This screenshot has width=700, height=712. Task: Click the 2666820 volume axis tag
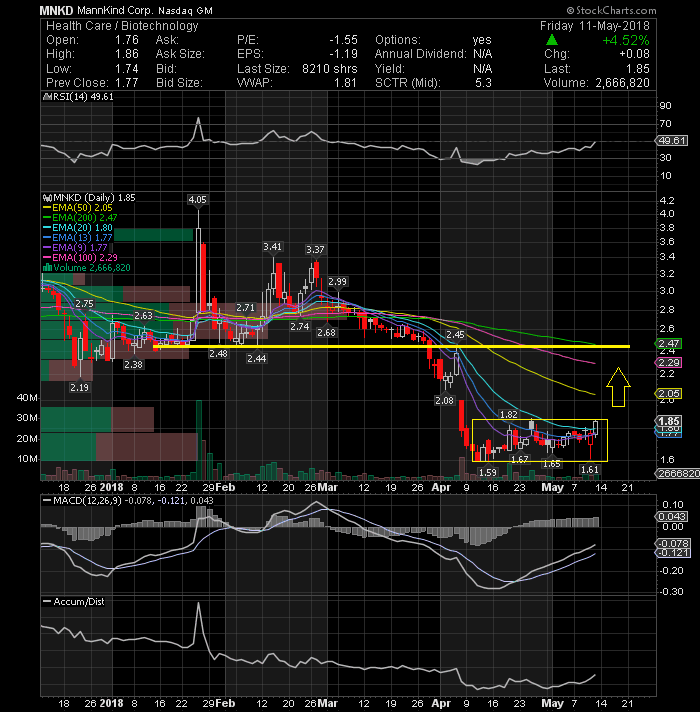coord(678,474)
